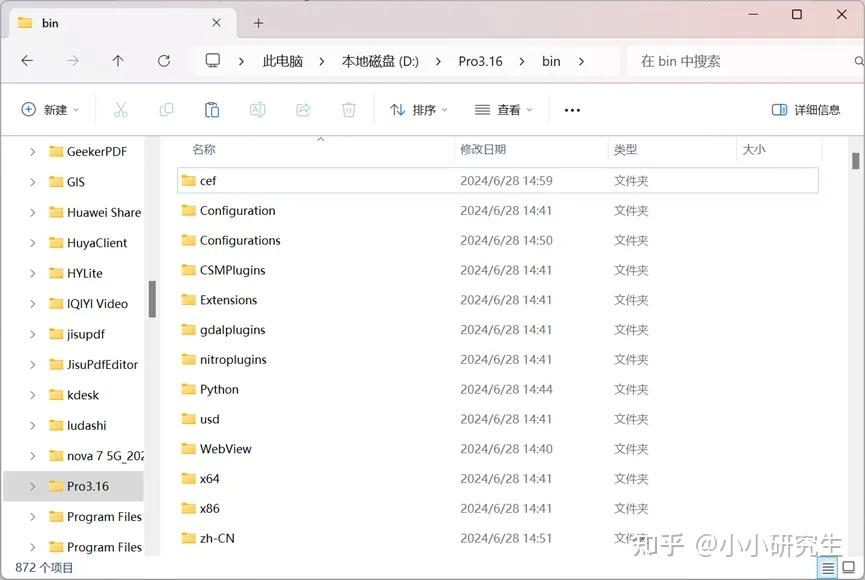The image size is (865, 580).
Task: Click the Delete trash can icon
Action: coord(349,110)
